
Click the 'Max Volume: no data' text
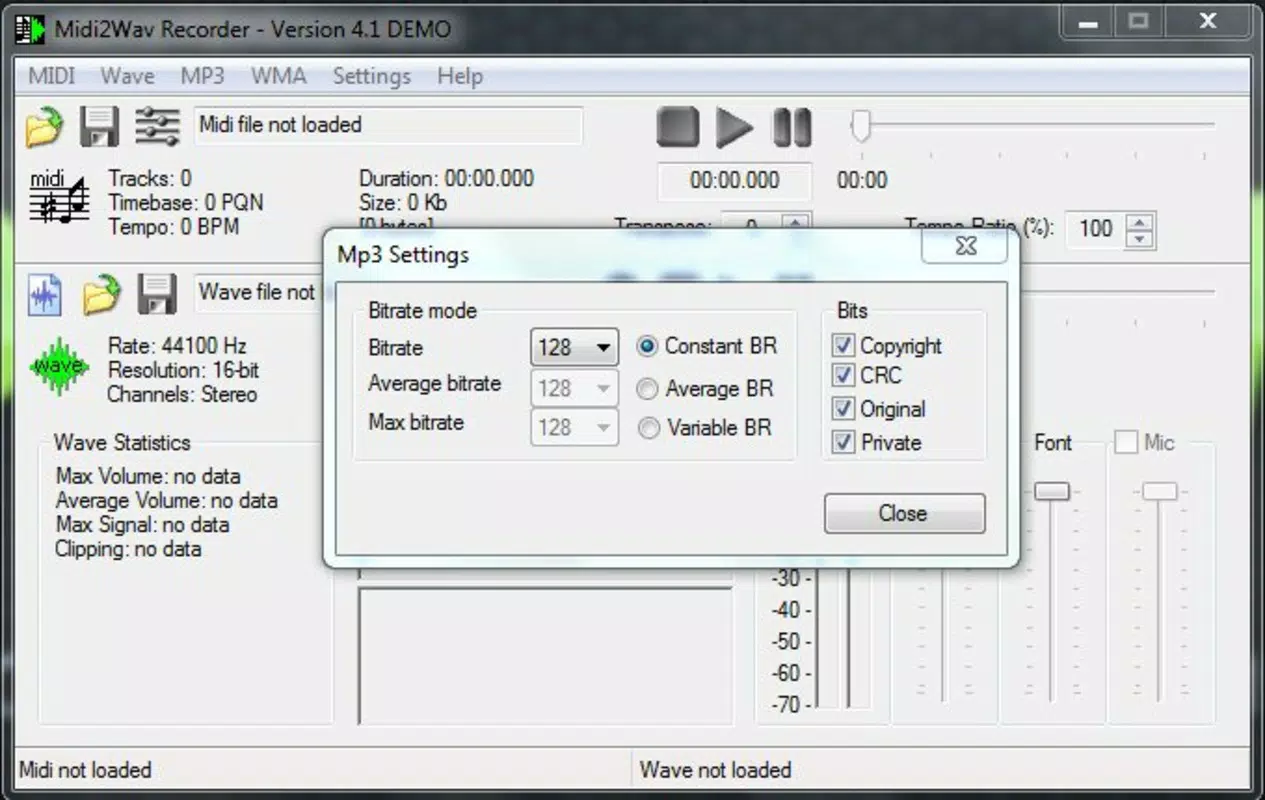coord(148,476)
